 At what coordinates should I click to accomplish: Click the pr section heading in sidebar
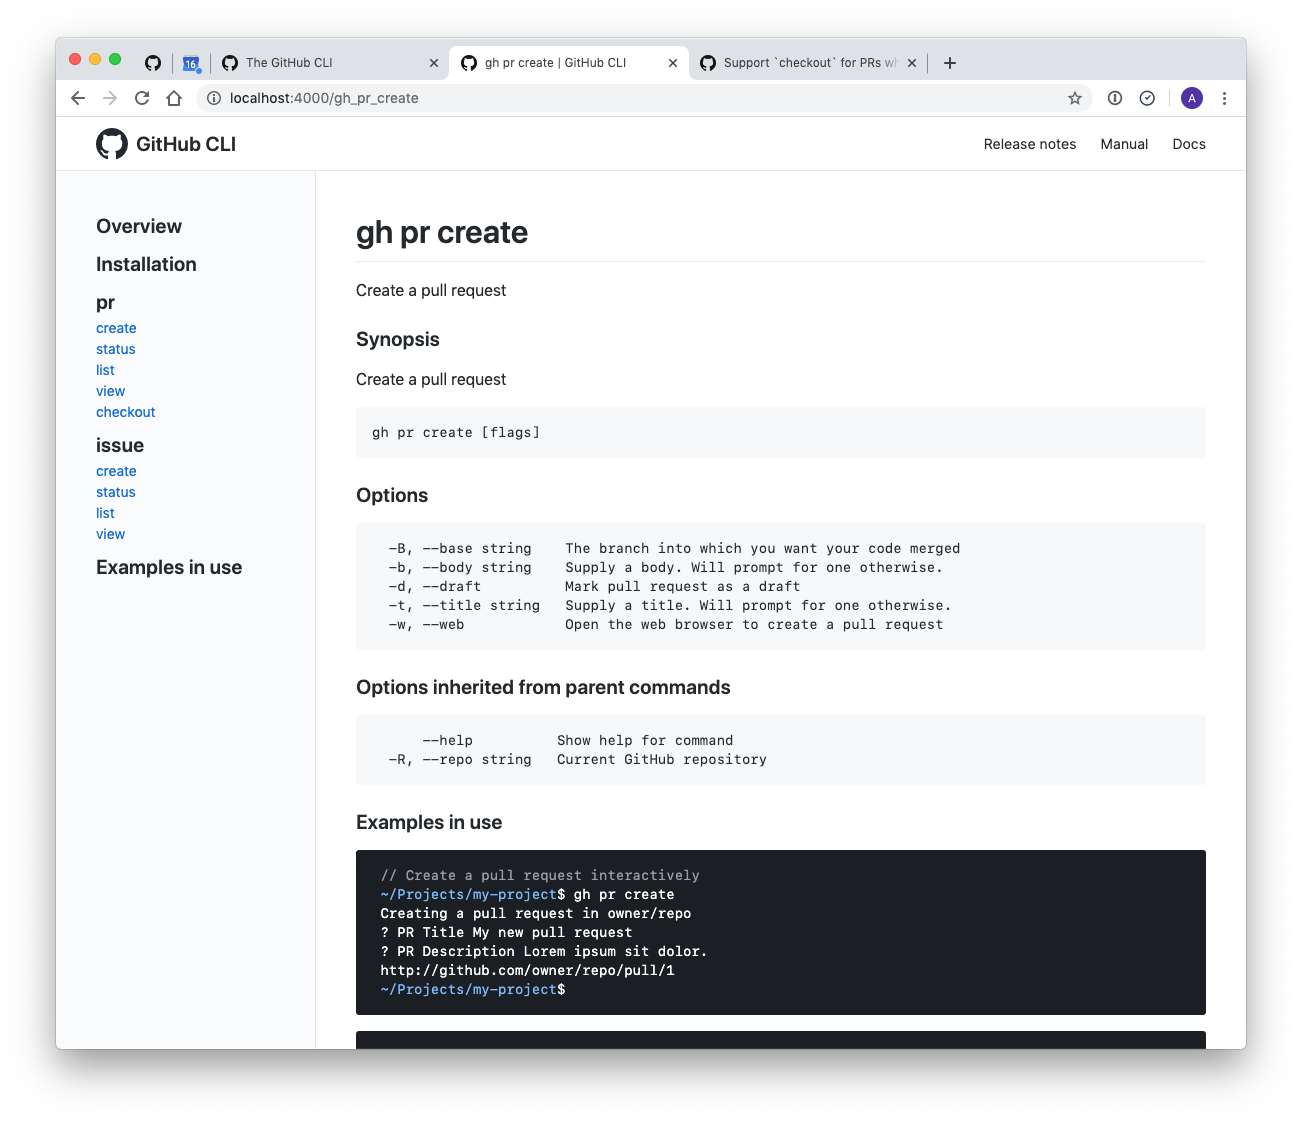105,303
